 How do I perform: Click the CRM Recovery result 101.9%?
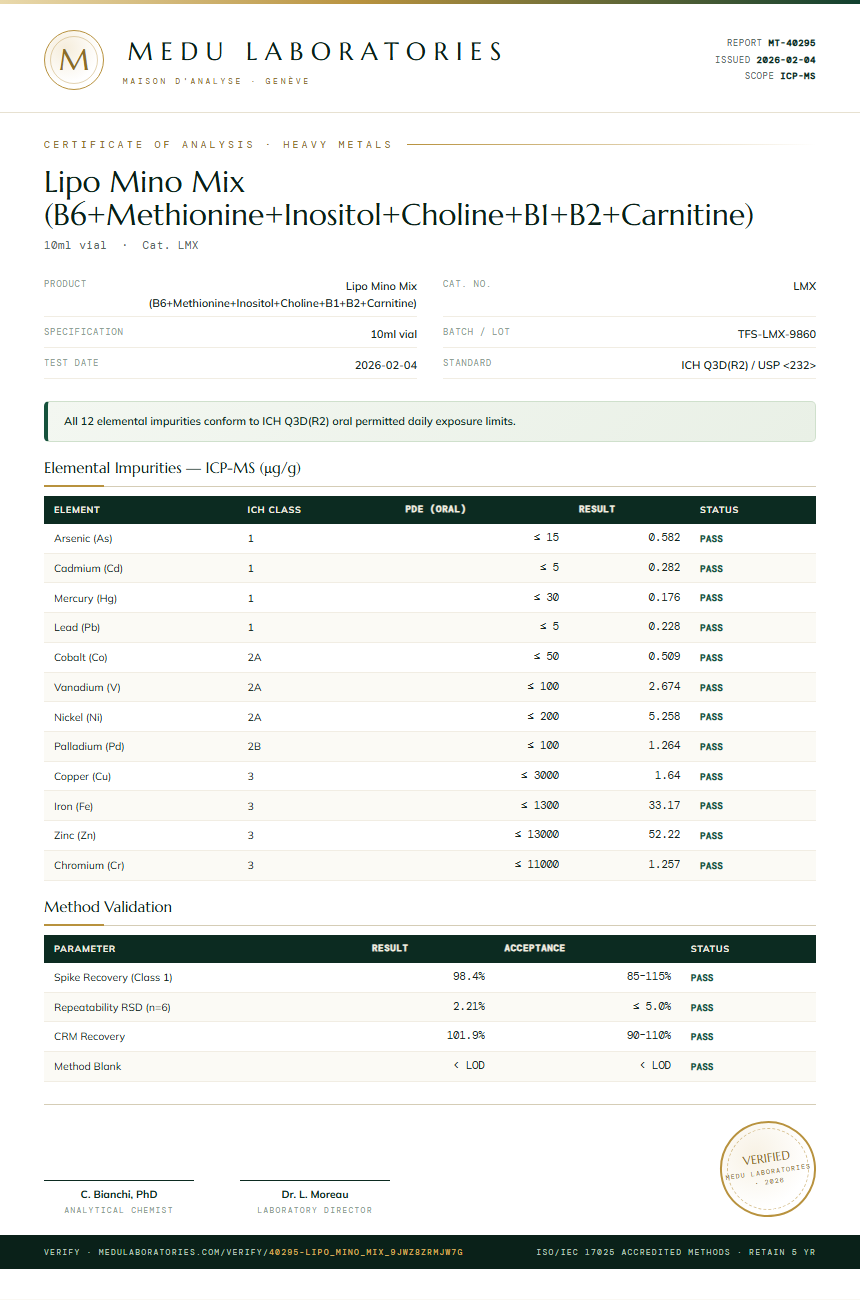click(466, 1036)
